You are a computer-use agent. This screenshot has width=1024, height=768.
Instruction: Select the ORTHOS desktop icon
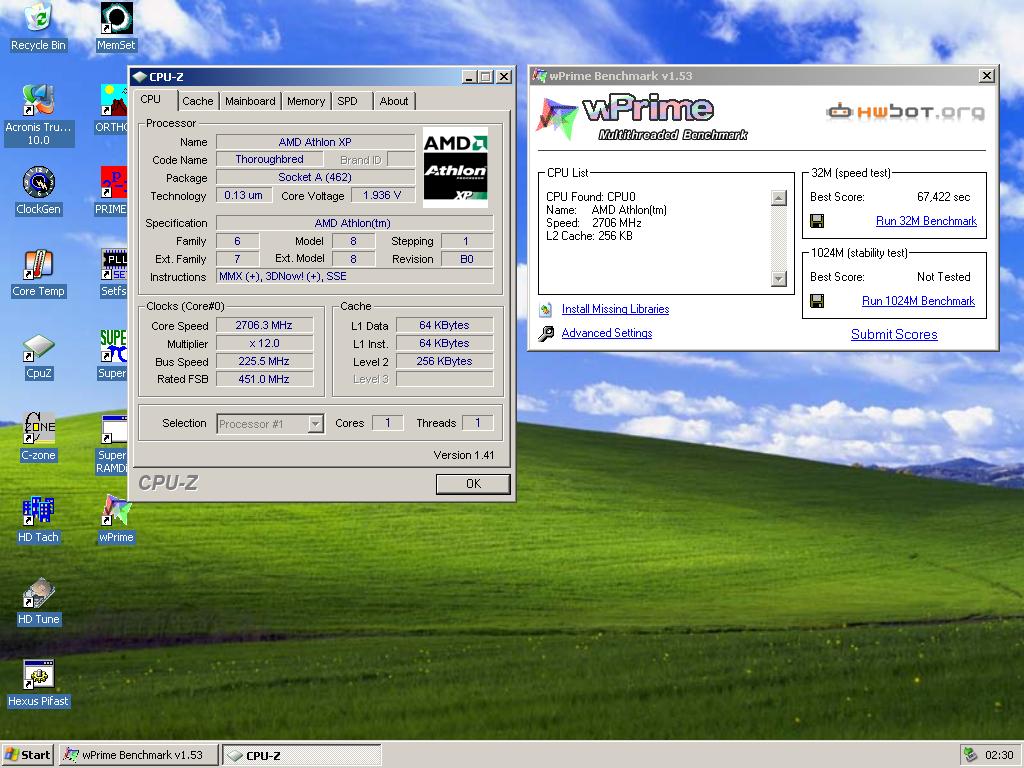[112, 108]
